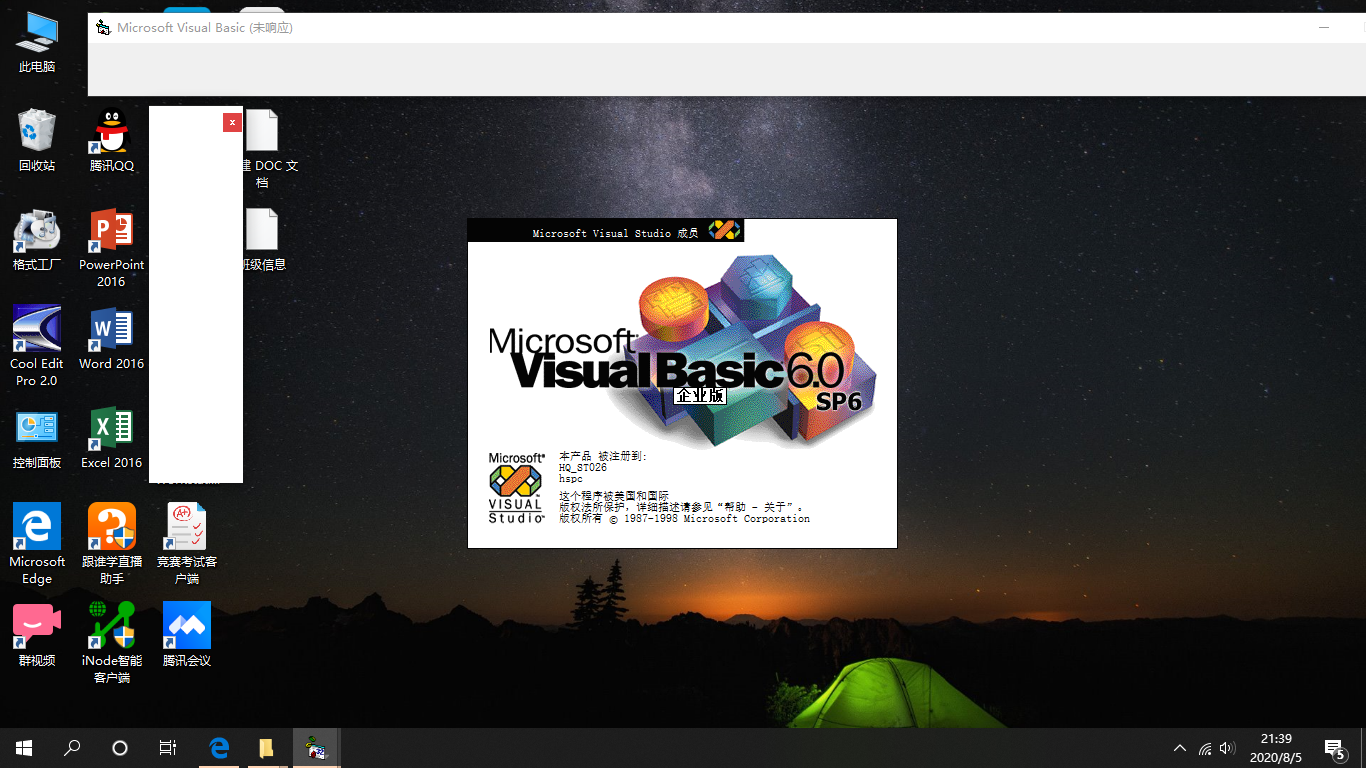The image size is (1366, 768).
Task: Select the 腾讯QQ penguin shortcut
Action: (x=111, y=141)
